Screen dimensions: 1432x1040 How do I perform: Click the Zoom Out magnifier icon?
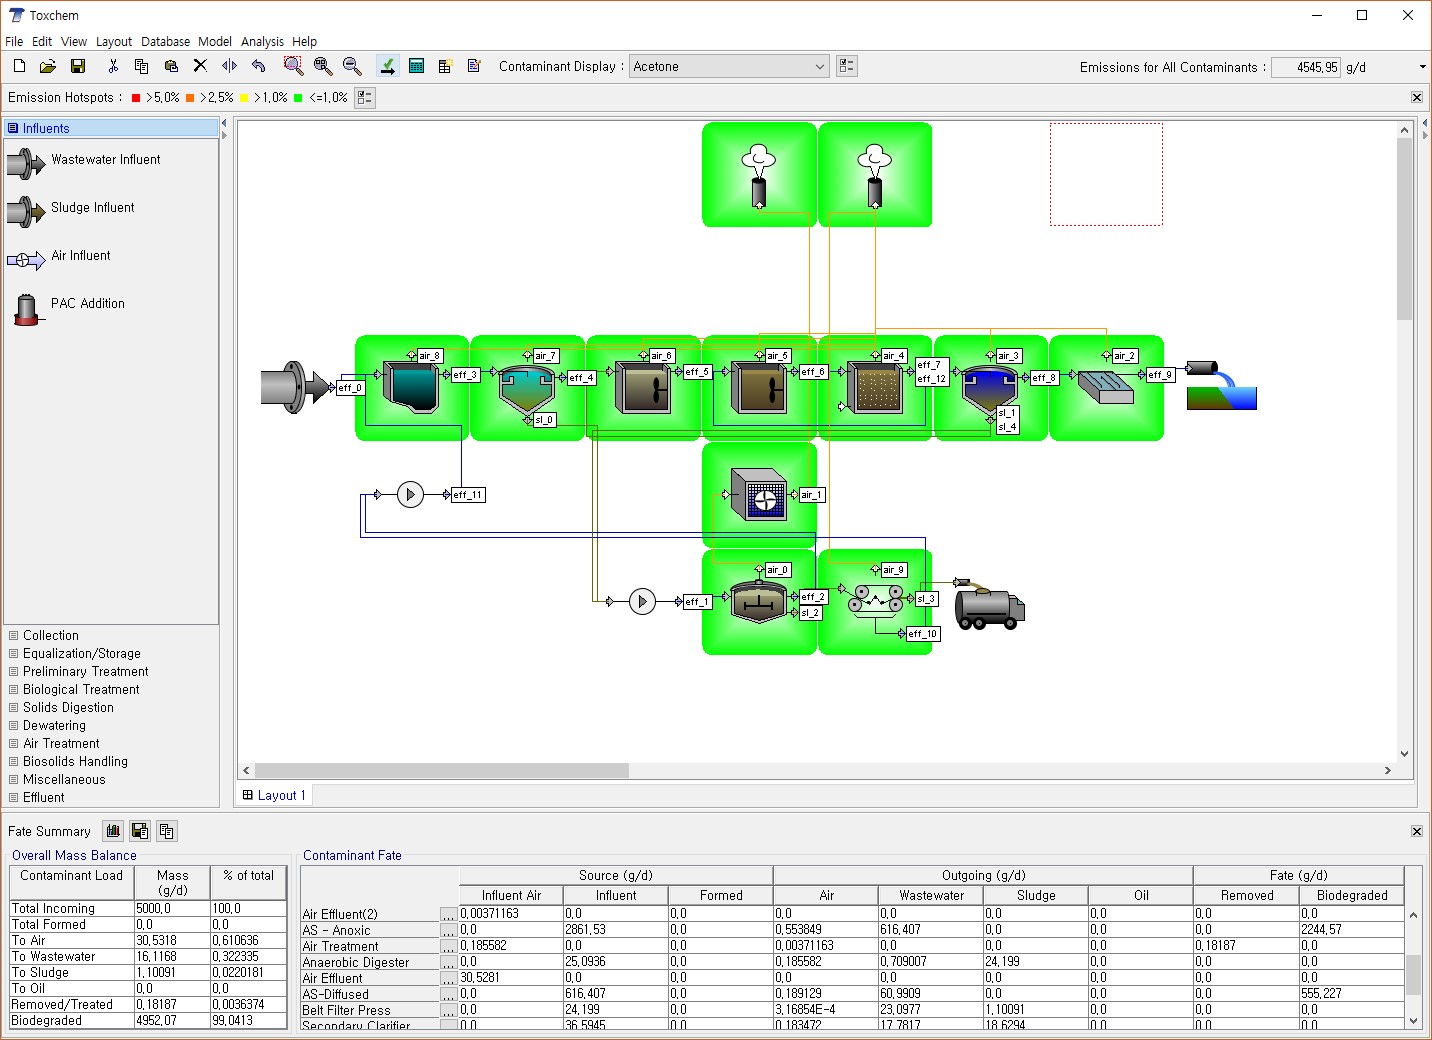(x=352, y=66)
